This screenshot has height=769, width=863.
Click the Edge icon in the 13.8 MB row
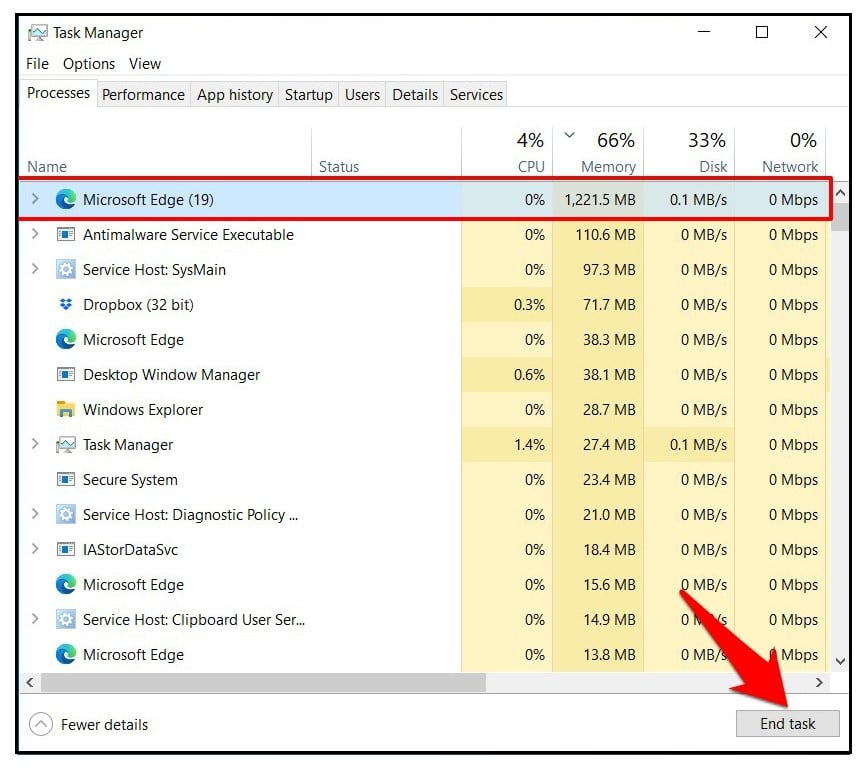(66, 655)
